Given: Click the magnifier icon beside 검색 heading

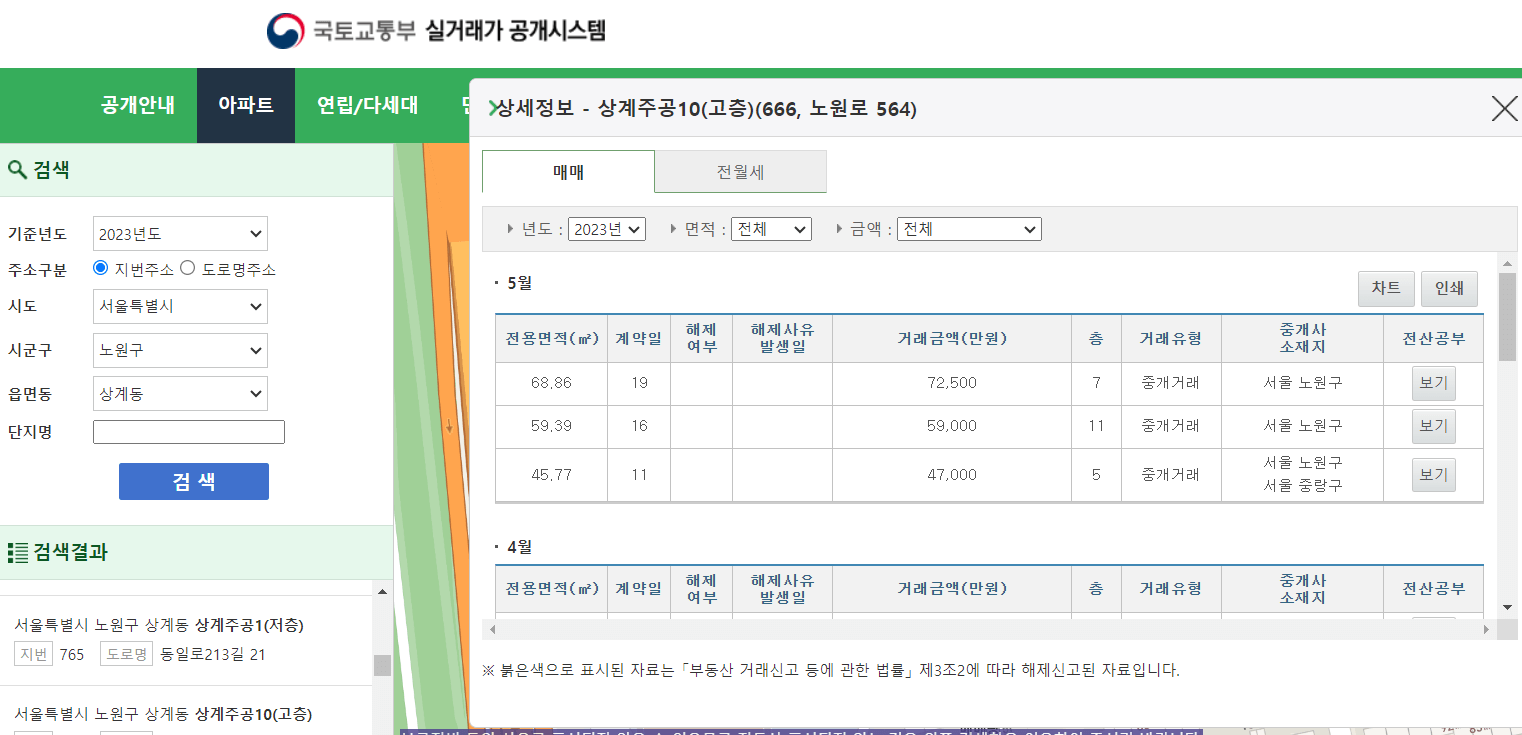Looking at the screenshot, I should pos(16,170).
